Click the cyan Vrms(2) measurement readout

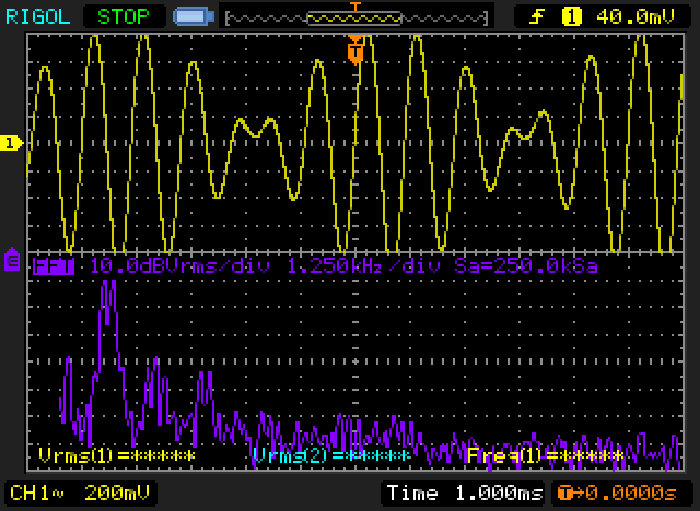tap(331, 456)
